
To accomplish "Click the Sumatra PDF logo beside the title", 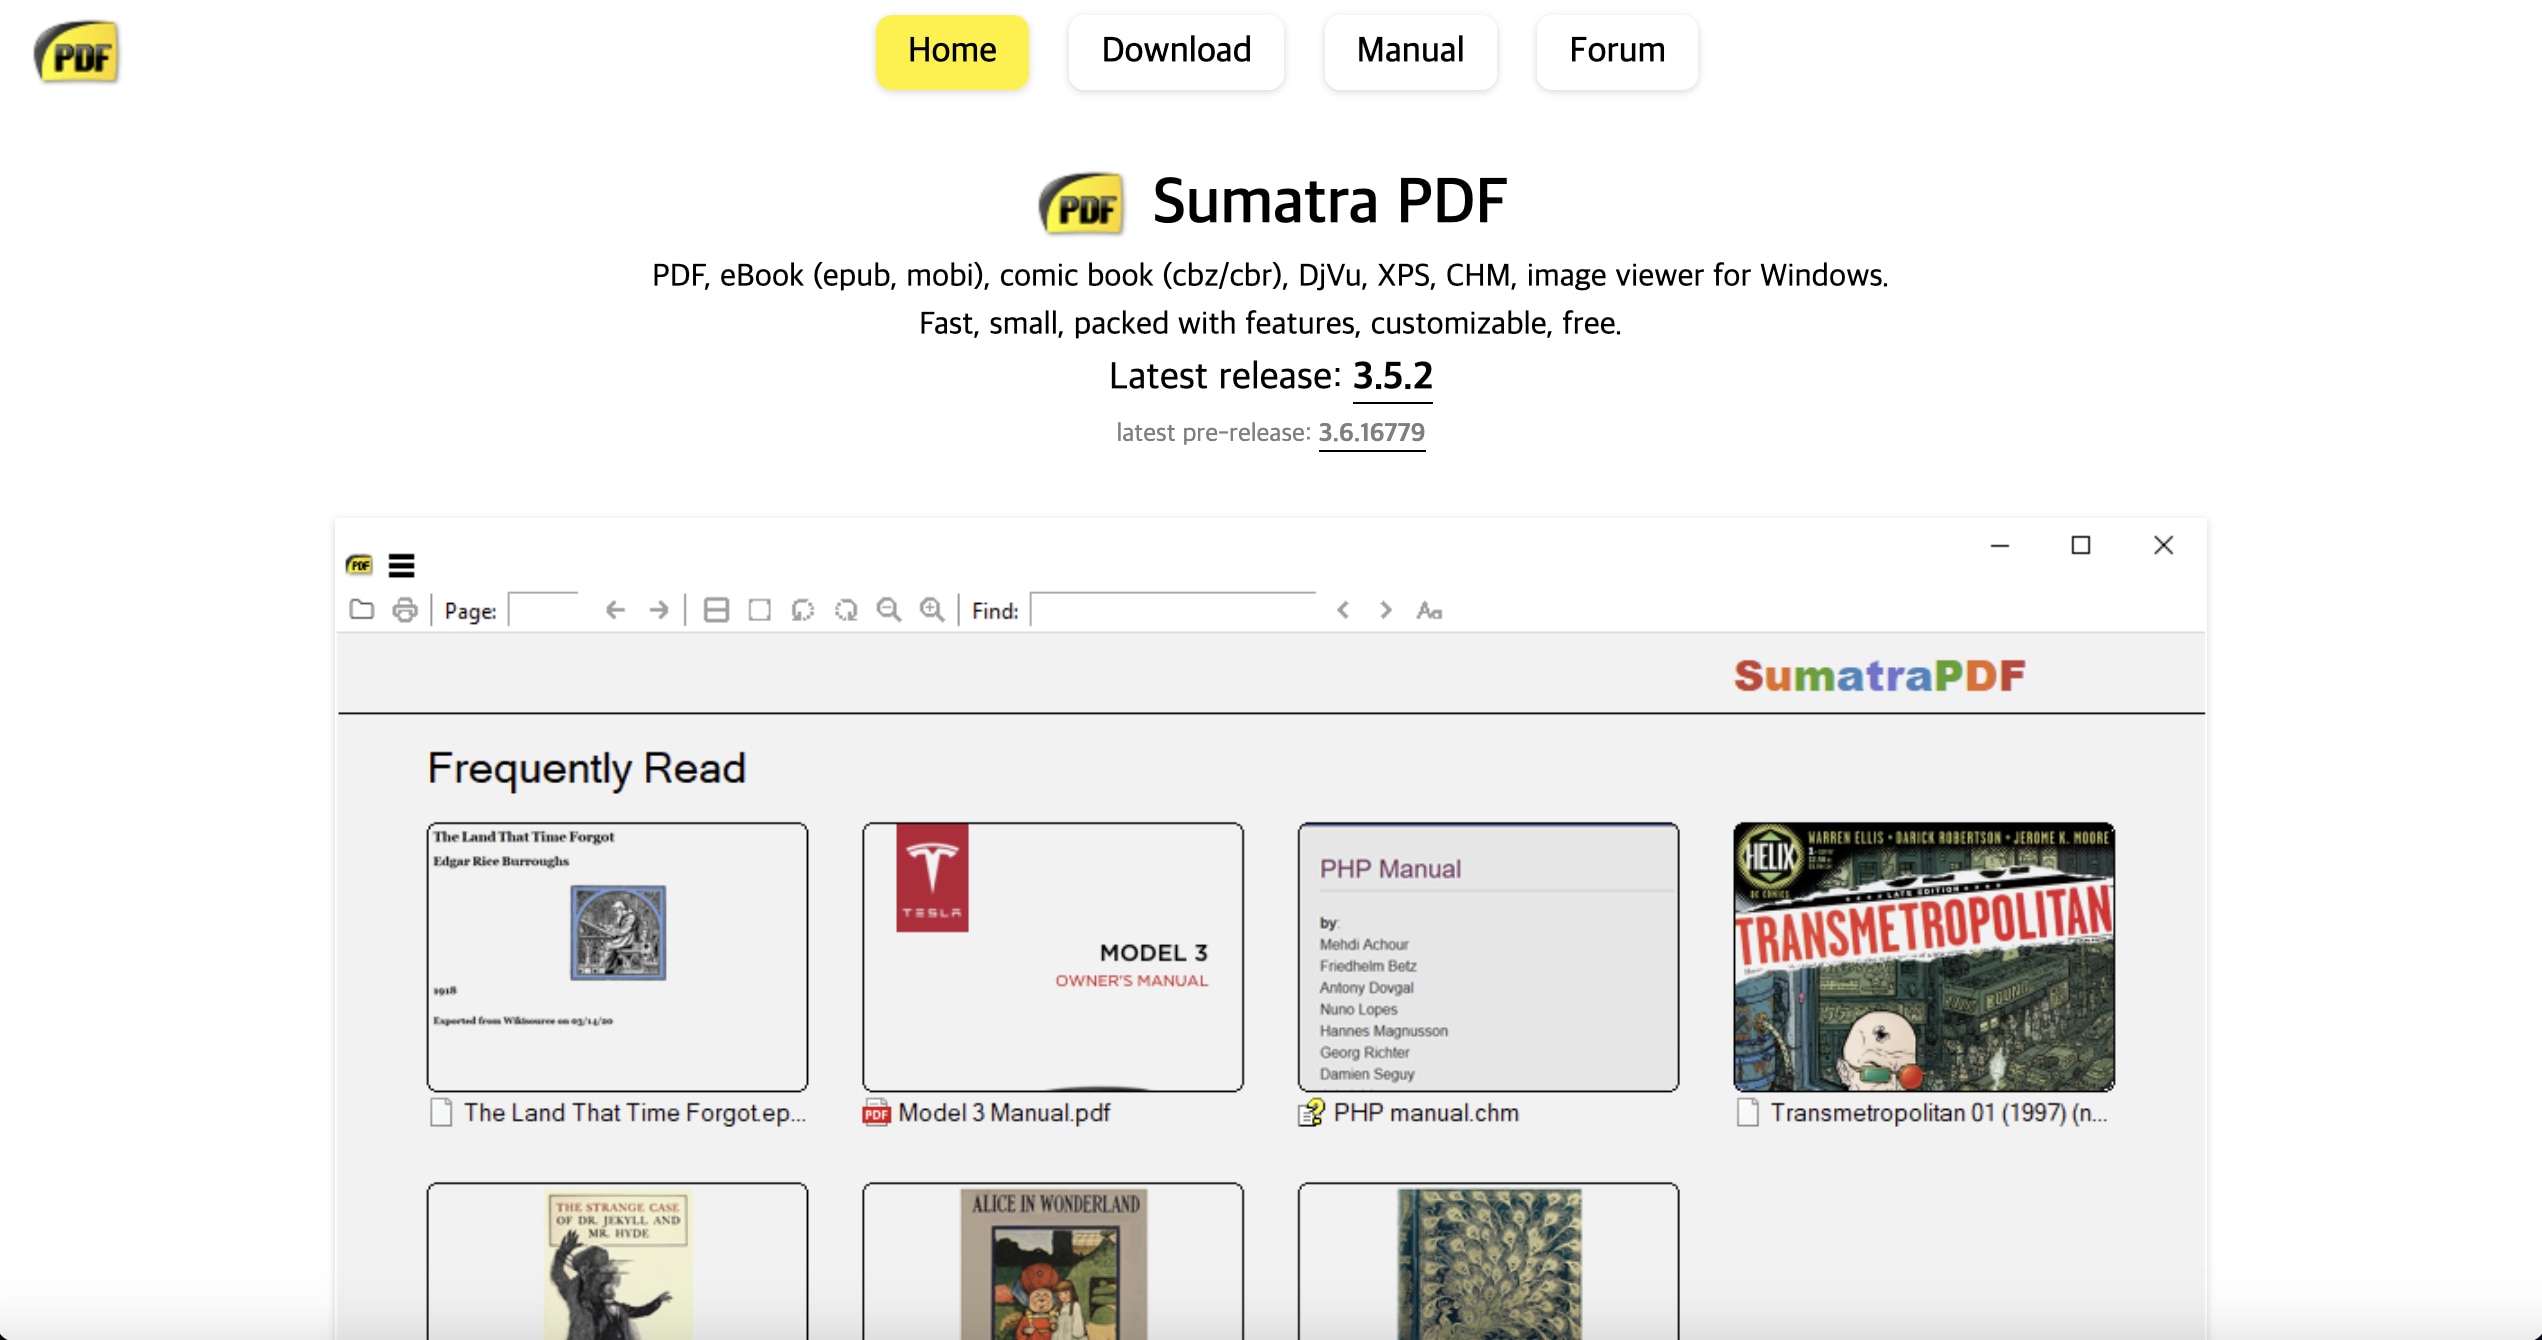I will (x=1082, y=203).
